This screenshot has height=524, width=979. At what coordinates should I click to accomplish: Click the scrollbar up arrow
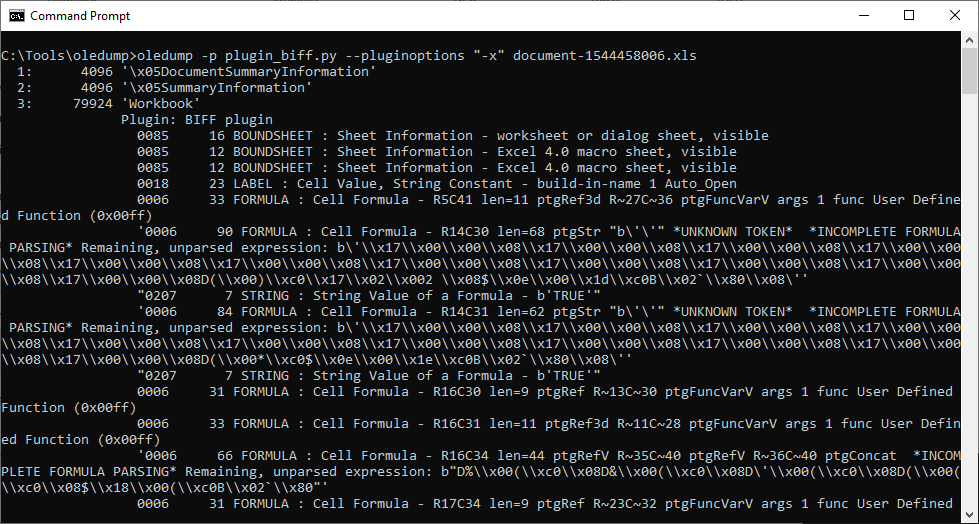[x=969, y=41]
